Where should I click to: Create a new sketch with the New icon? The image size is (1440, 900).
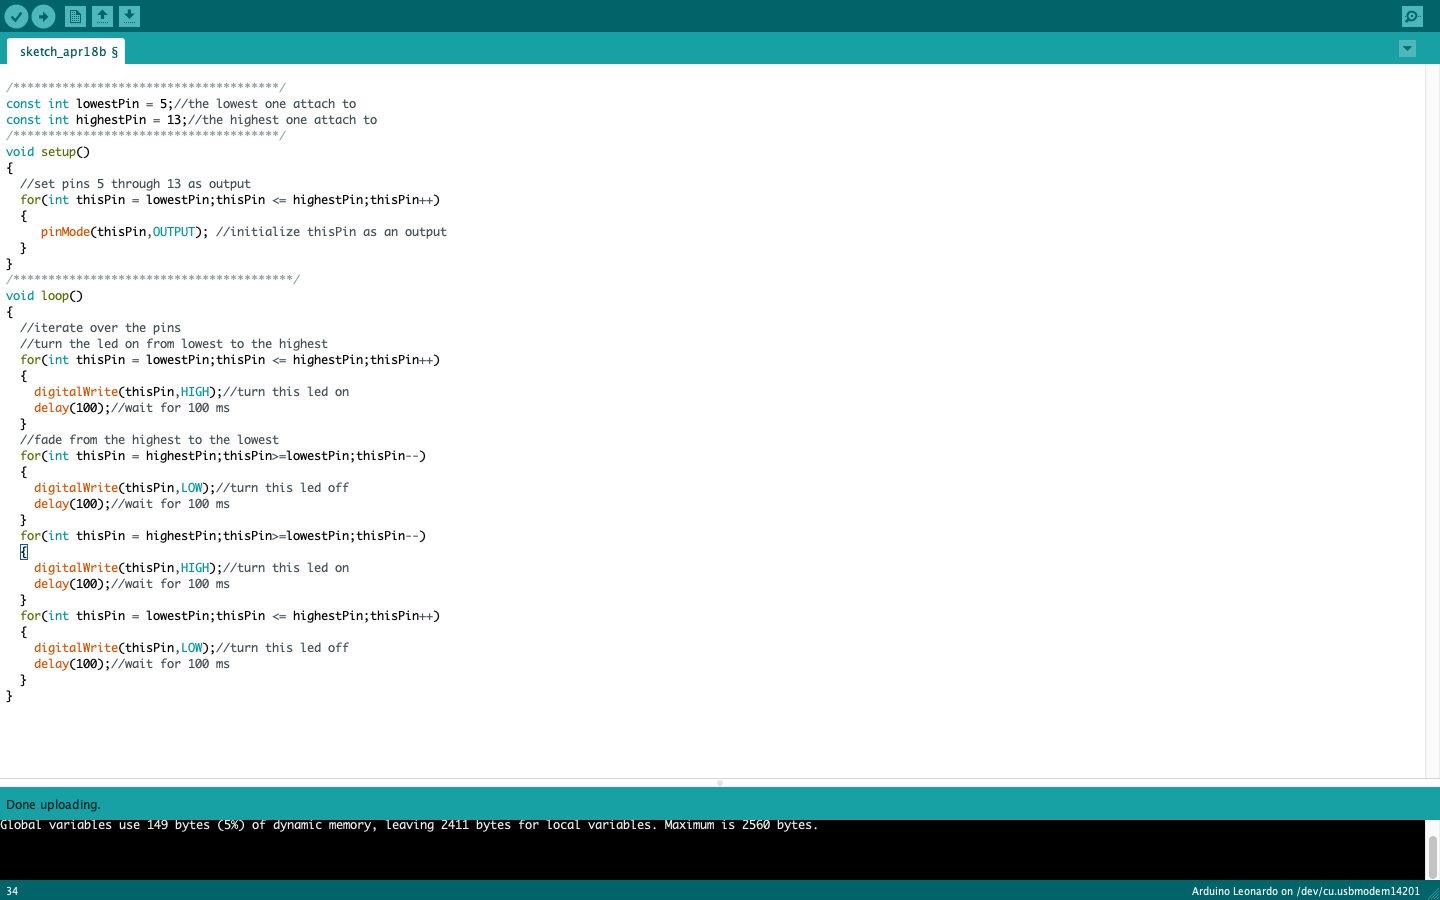click(x=75, y=16)
